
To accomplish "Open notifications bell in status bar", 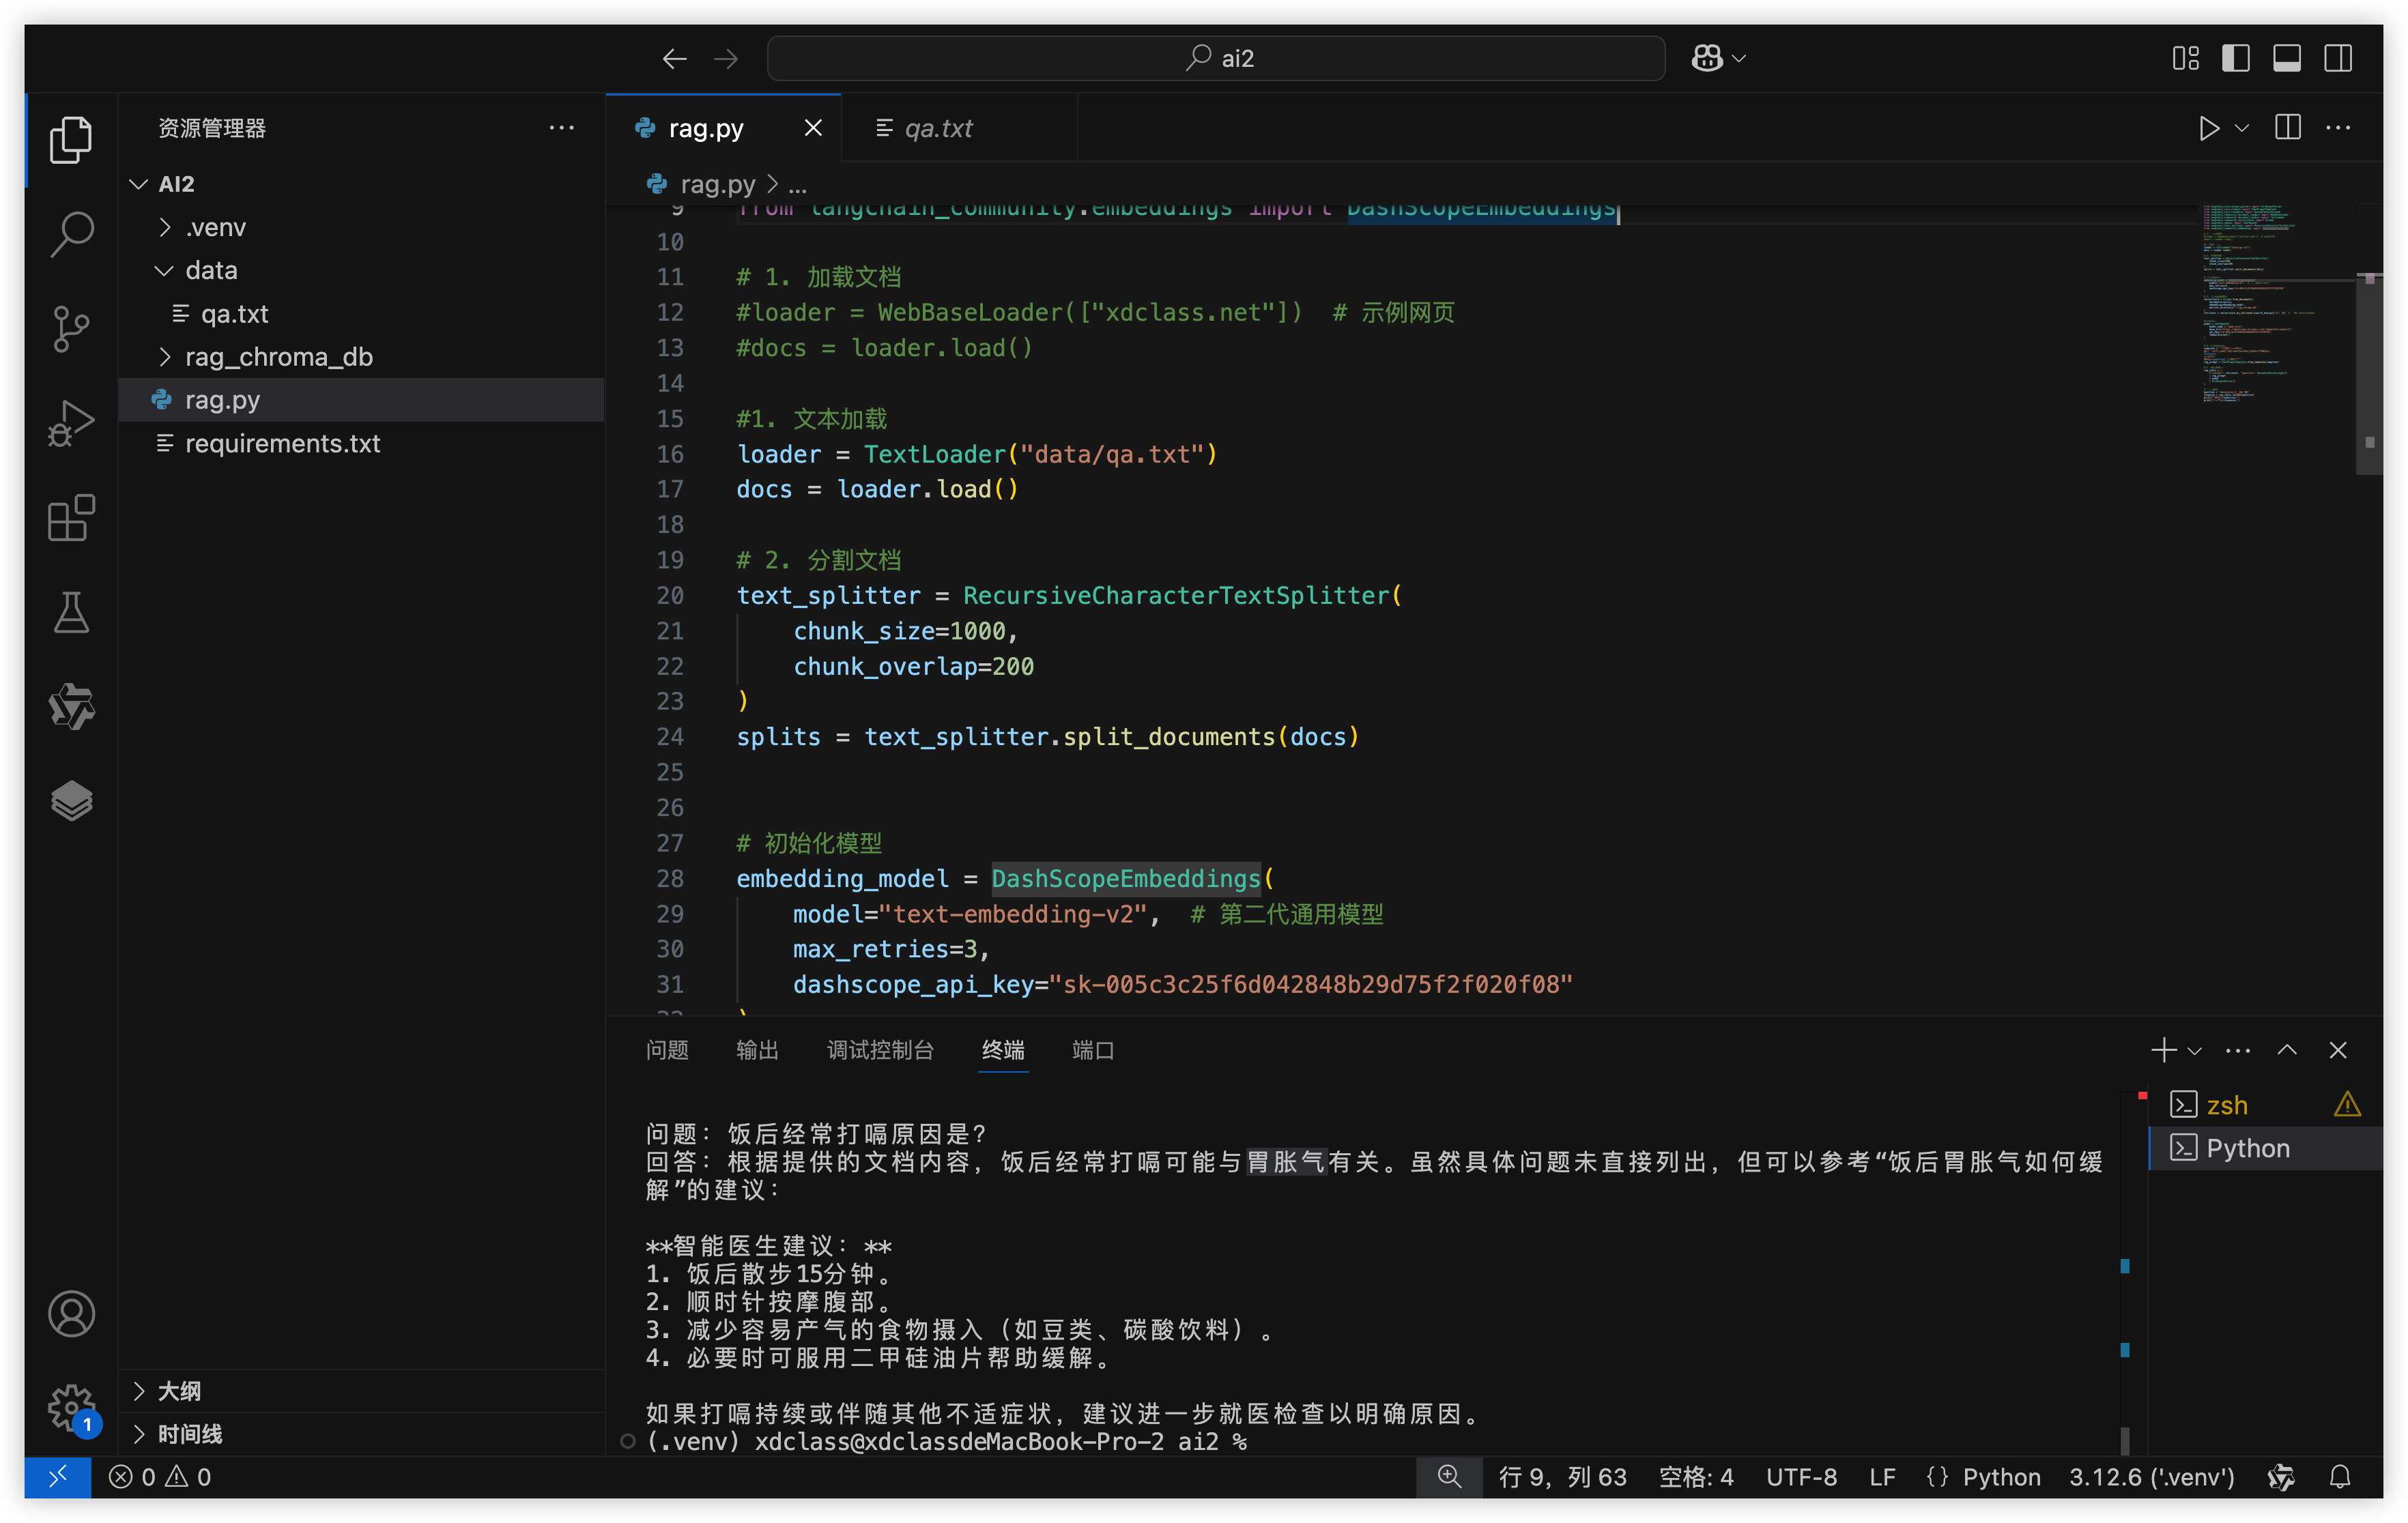I will click(2340, 1477).
